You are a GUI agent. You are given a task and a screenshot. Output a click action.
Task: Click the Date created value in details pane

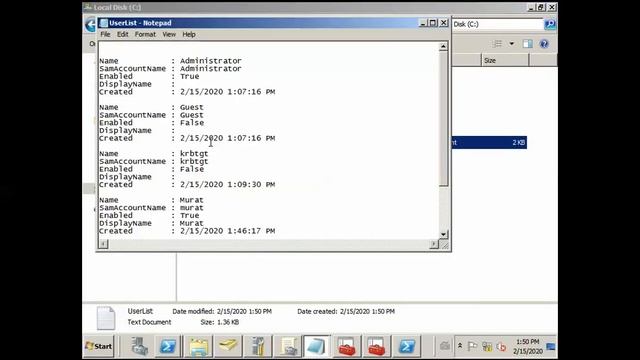click(367, 311)
